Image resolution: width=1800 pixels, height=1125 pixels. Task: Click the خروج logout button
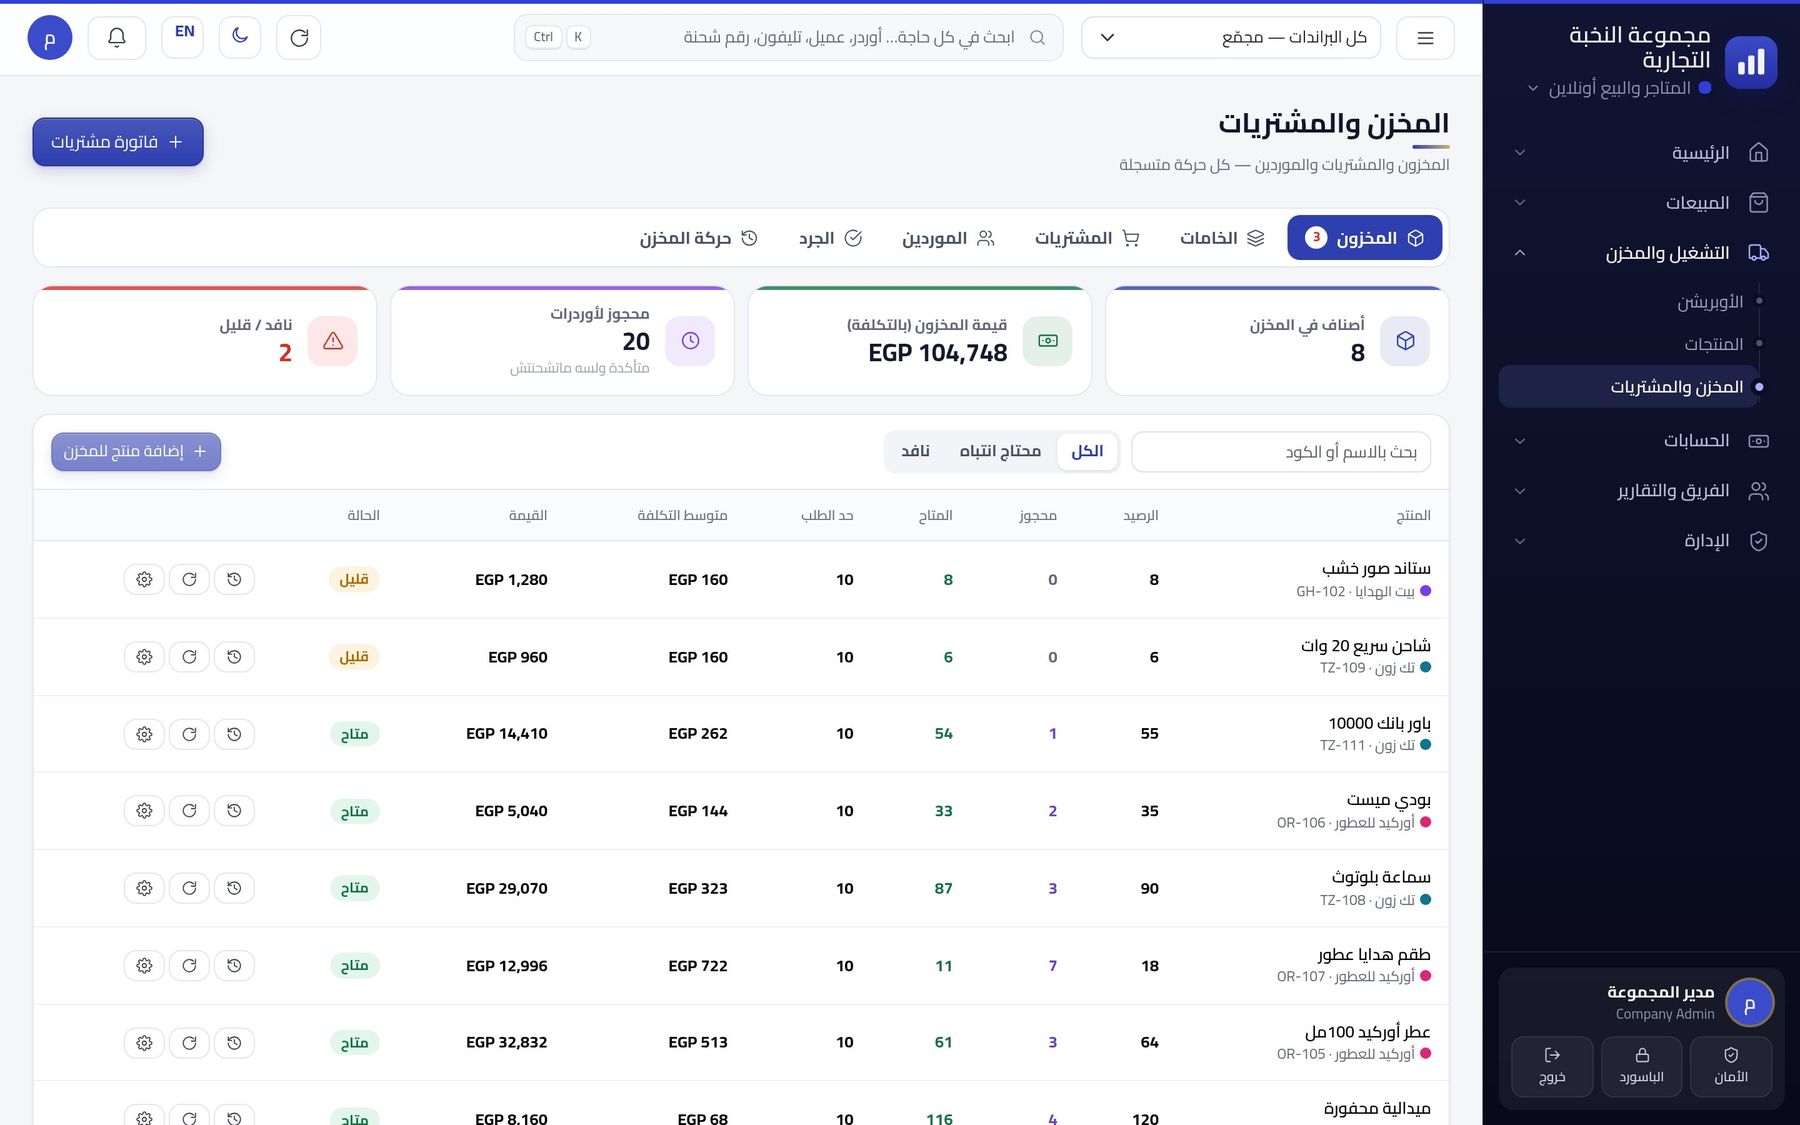click(x=1552, y=1066)
